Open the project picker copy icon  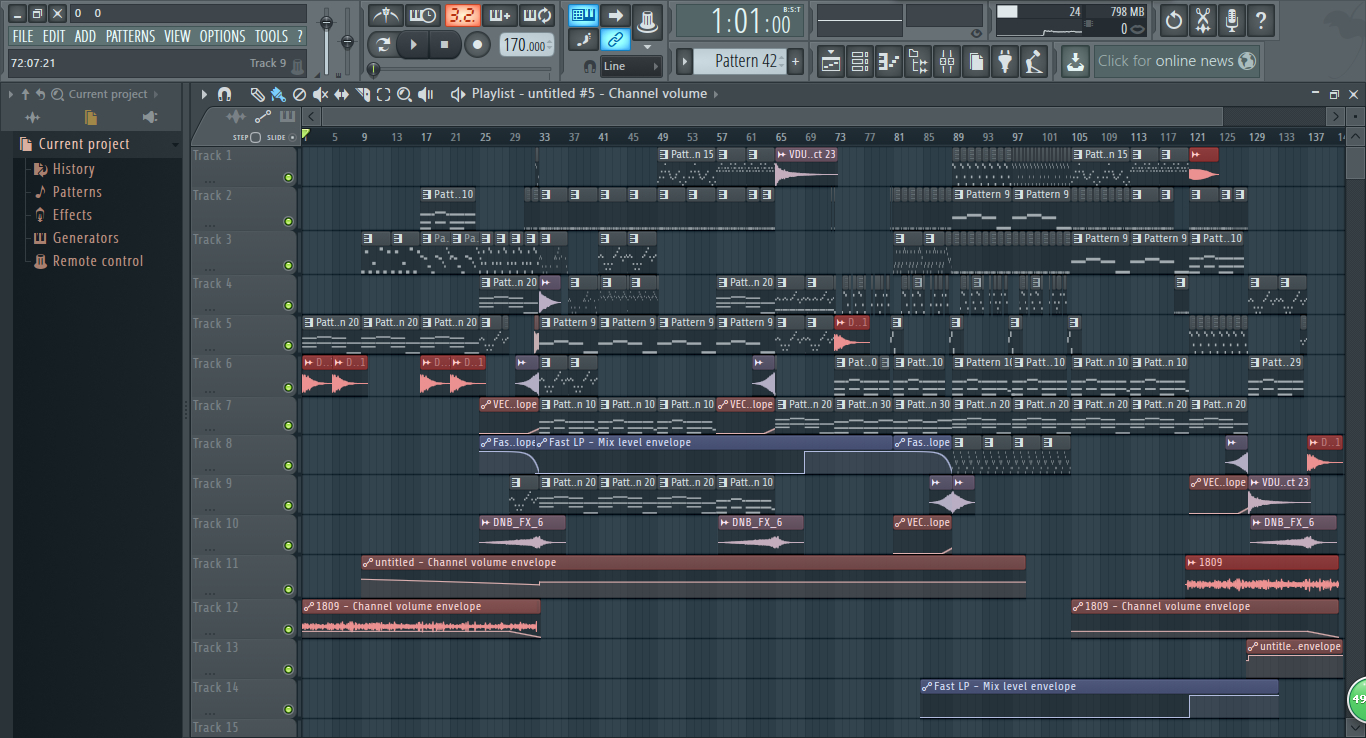(x=975, y=62)
